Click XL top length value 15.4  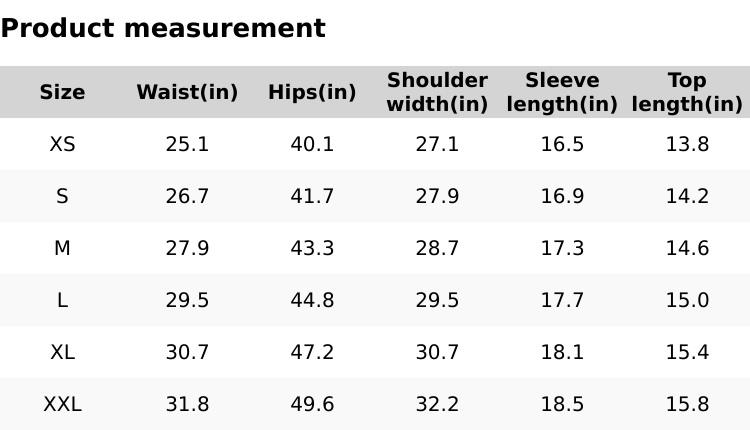pyautogui.click(x=687, y=352)
